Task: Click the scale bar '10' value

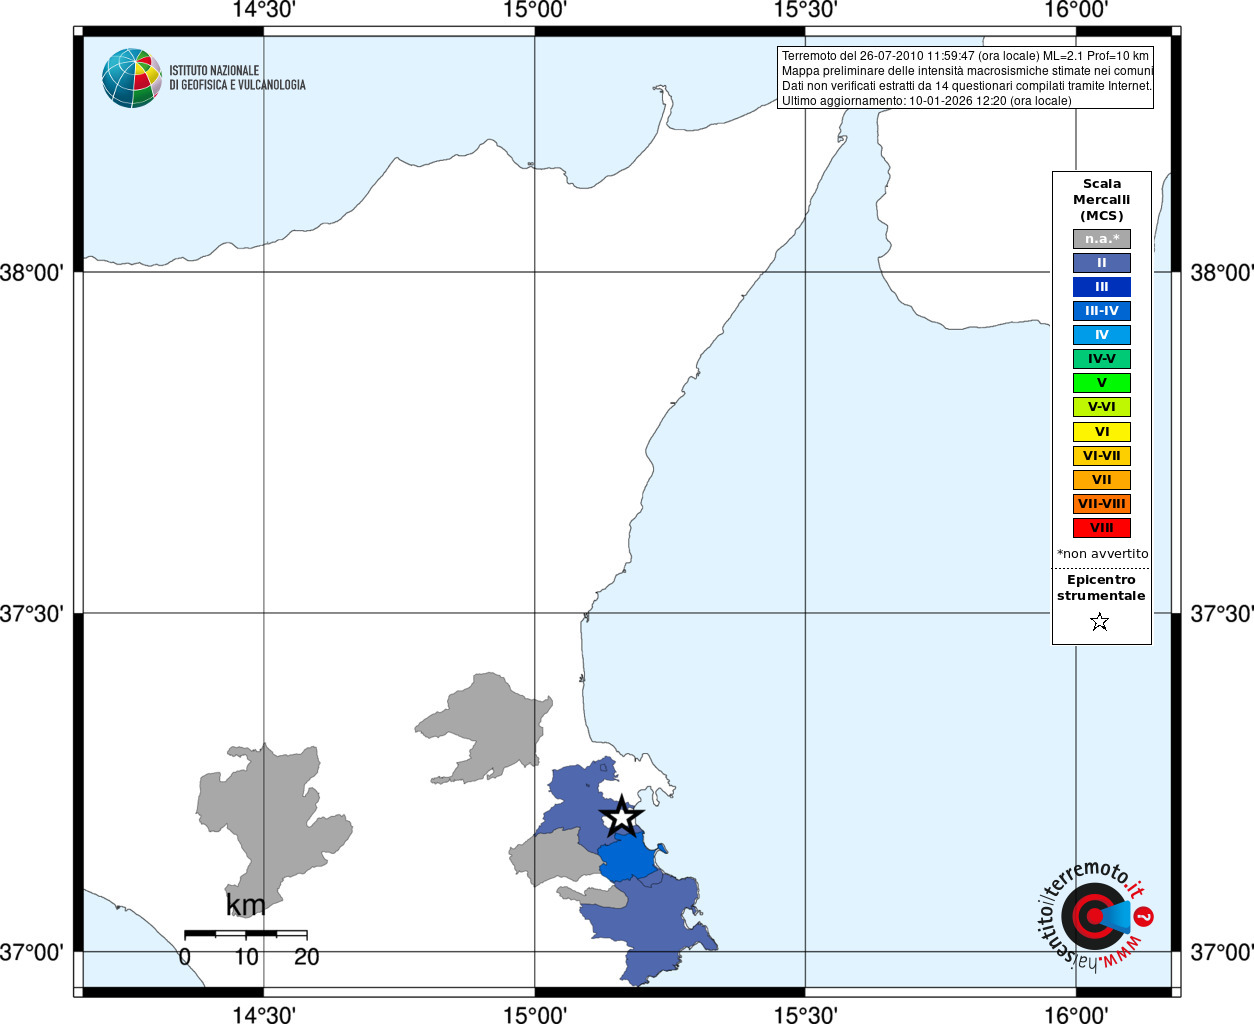Action: 246,957
